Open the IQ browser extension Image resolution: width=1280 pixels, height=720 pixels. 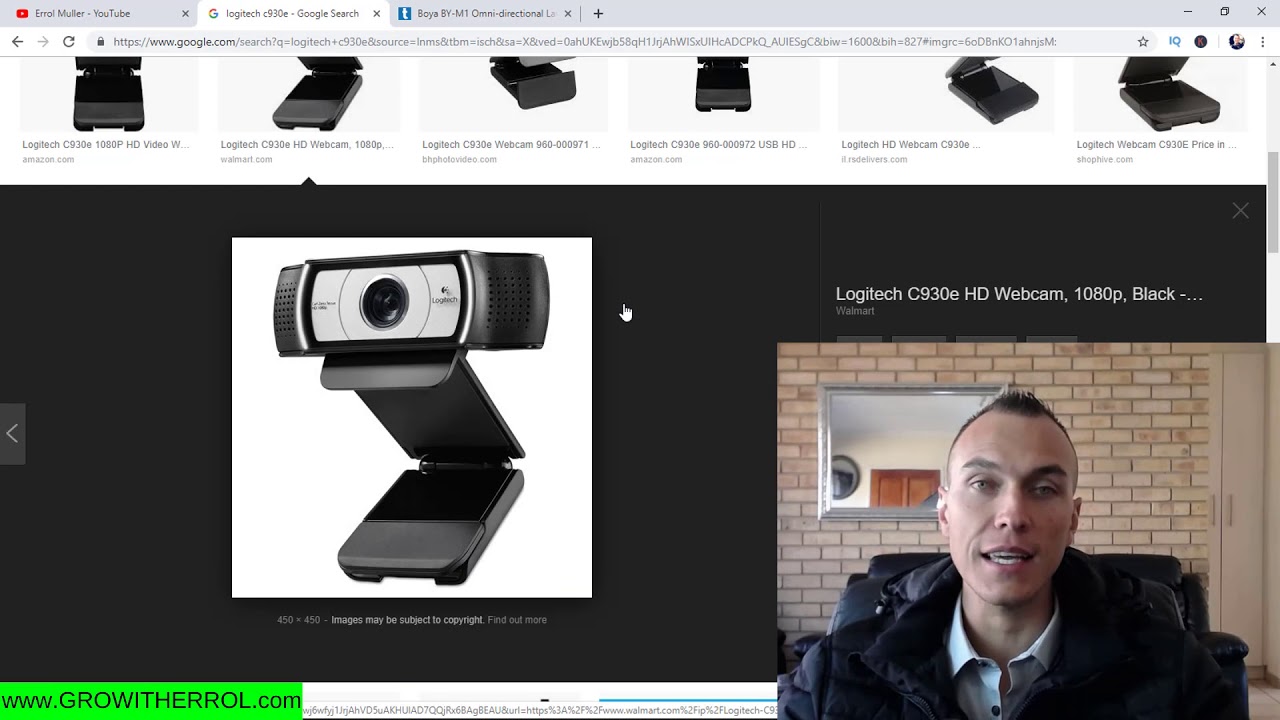pyautogui.click(x=1175, y=42)
